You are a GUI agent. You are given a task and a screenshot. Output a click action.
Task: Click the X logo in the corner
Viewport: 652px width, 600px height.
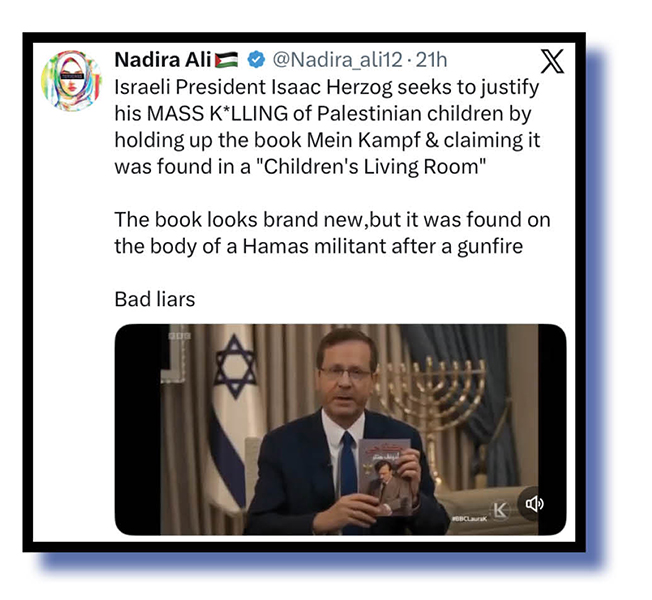pos(553,61)
